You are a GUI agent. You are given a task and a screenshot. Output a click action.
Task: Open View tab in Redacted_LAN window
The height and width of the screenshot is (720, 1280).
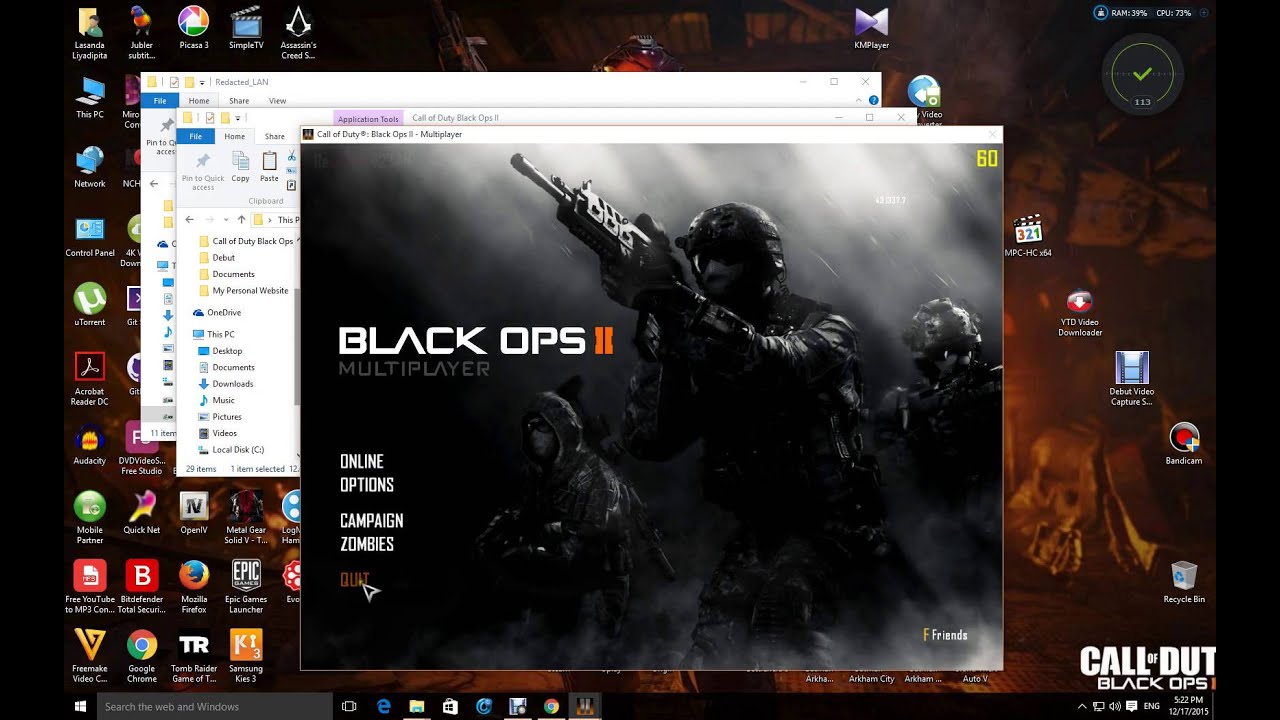[277, 101]
